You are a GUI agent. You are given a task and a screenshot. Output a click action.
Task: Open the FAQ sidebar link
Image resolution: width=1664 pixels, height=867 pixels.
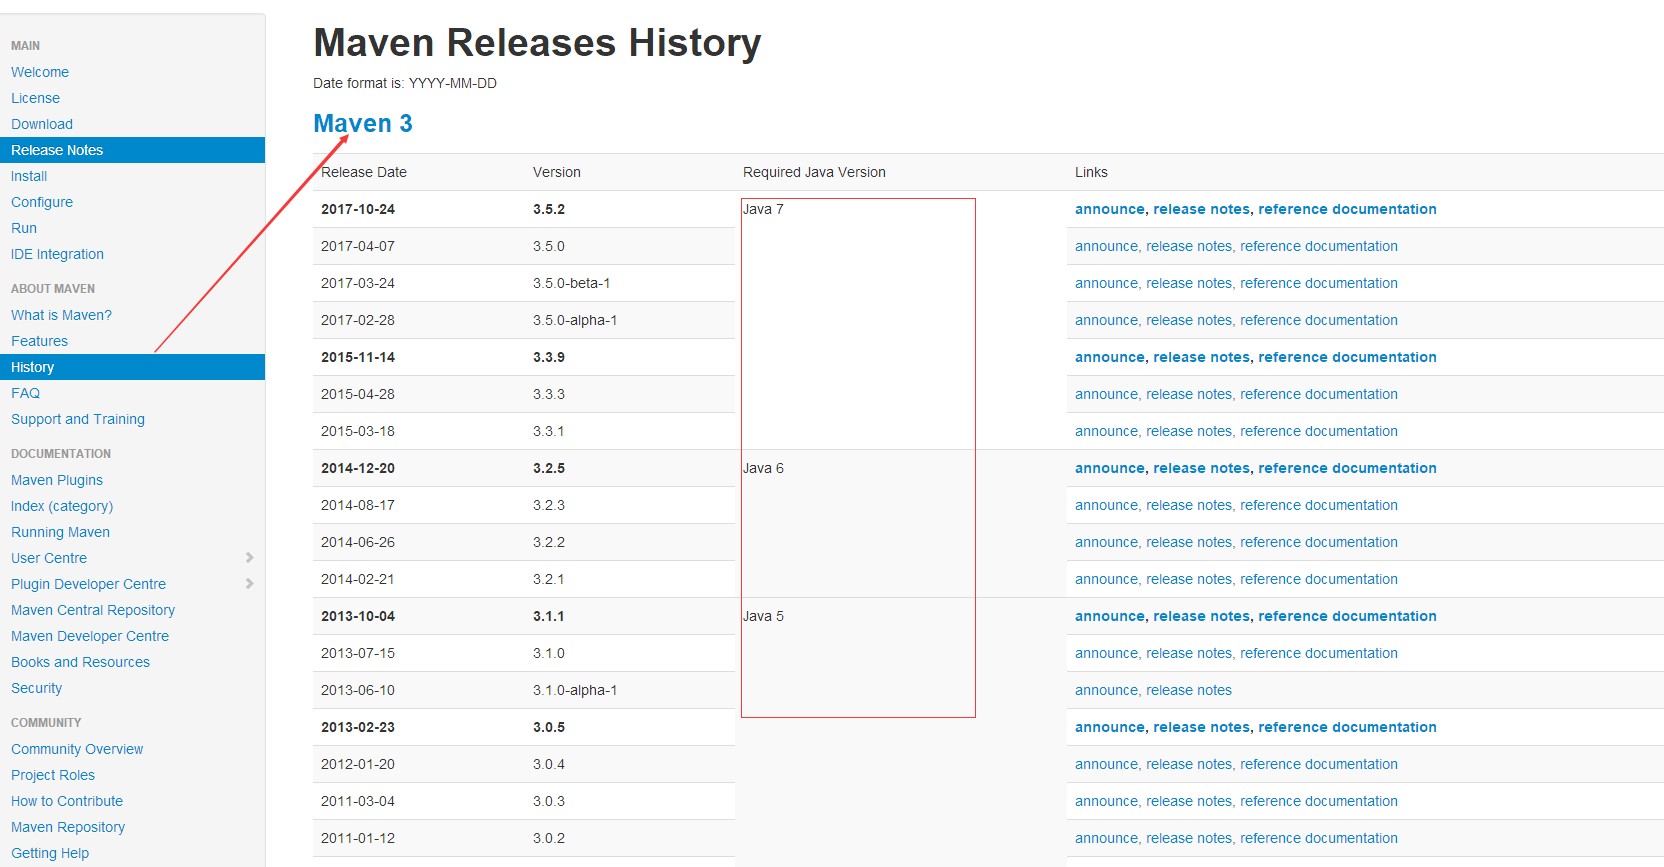[x=25, y=393]
